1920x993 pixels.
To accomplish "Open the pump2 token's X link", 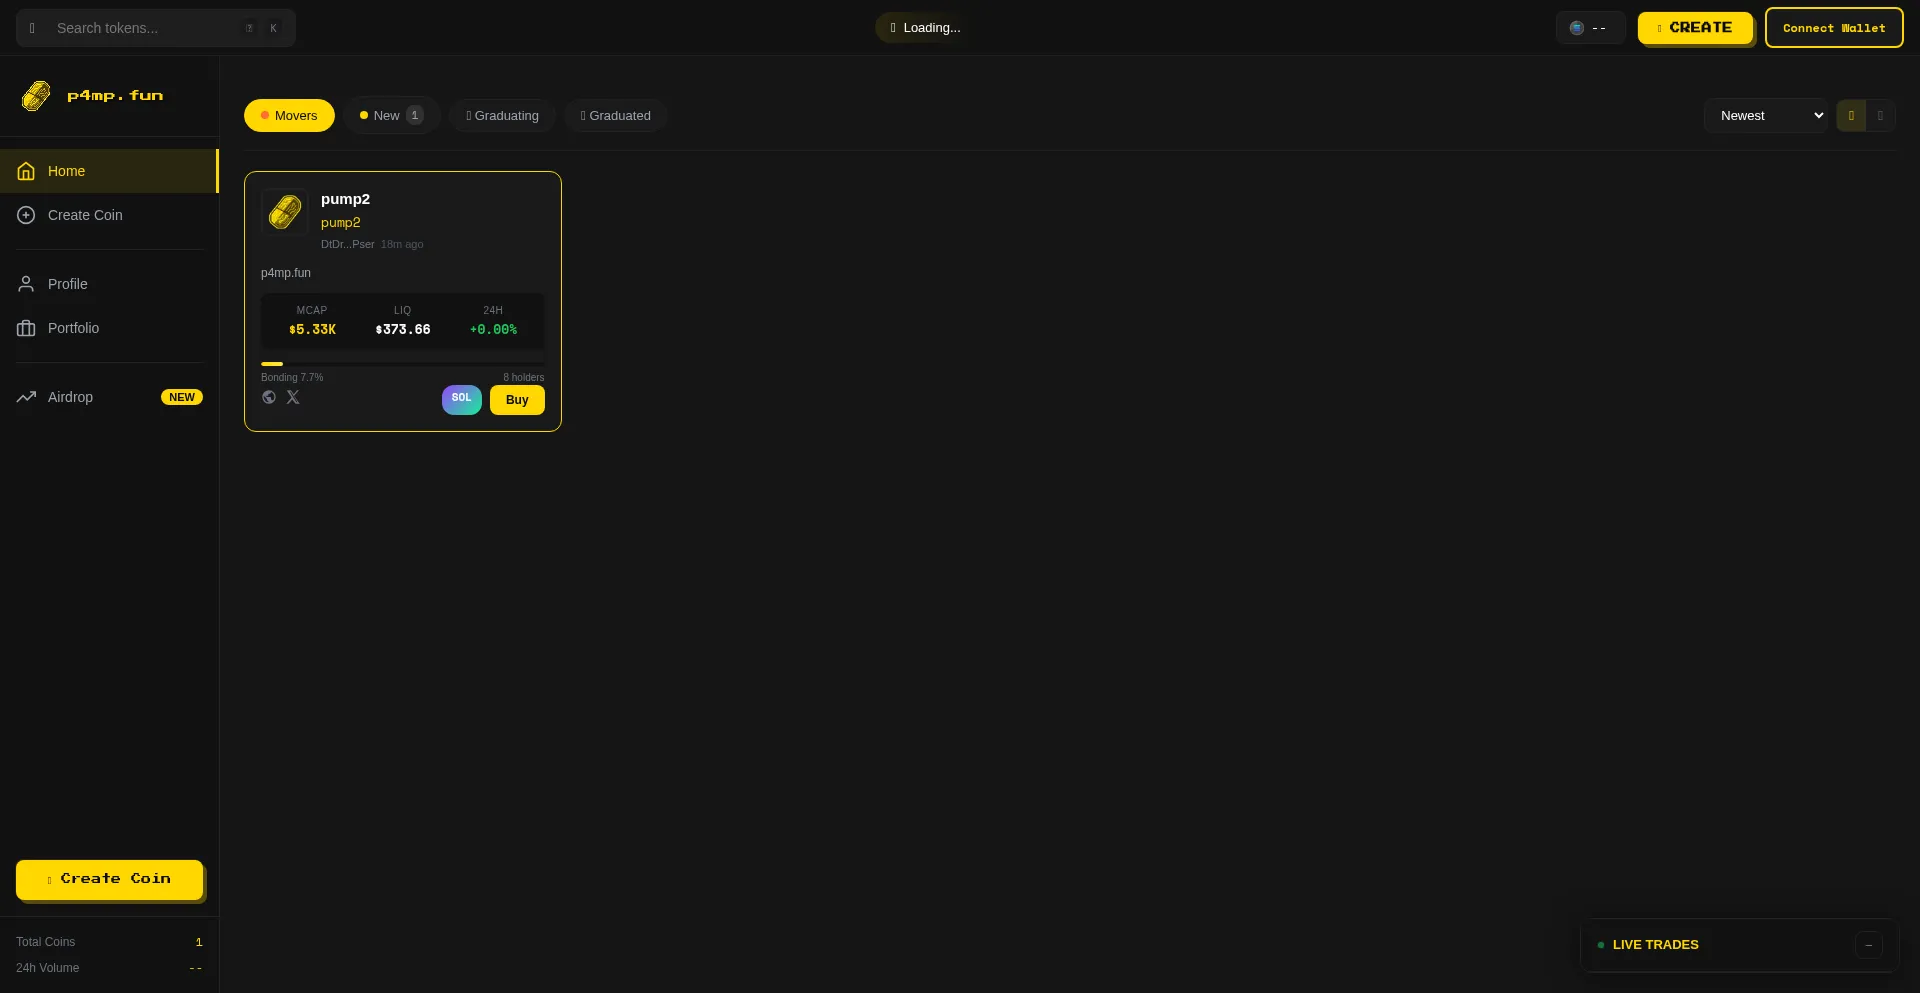I will 293,397.
